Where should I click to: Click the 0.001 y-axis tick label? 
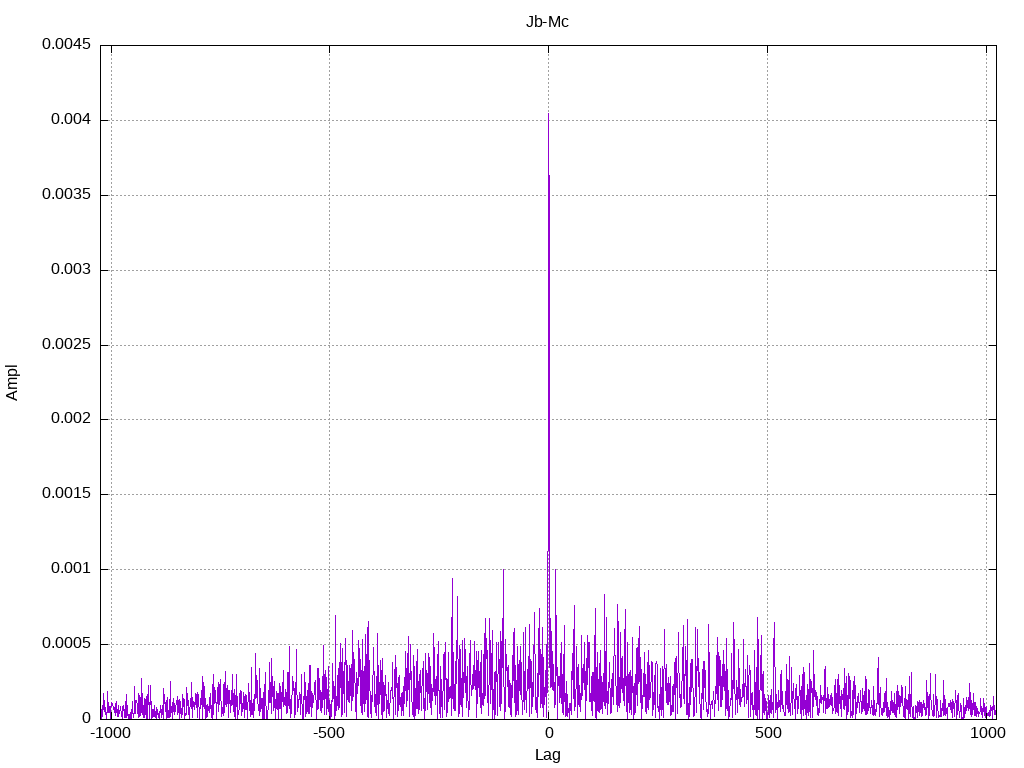click(70, 569)
